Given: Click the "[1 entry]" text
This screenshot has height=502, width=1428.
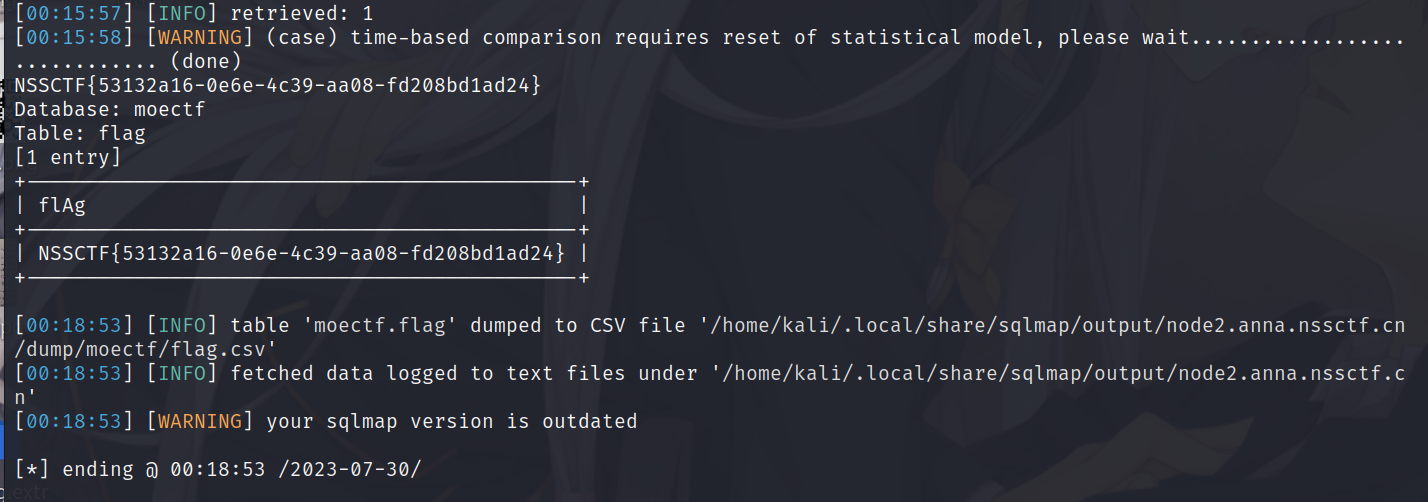Looking at the screenshot, I should 68,158.
